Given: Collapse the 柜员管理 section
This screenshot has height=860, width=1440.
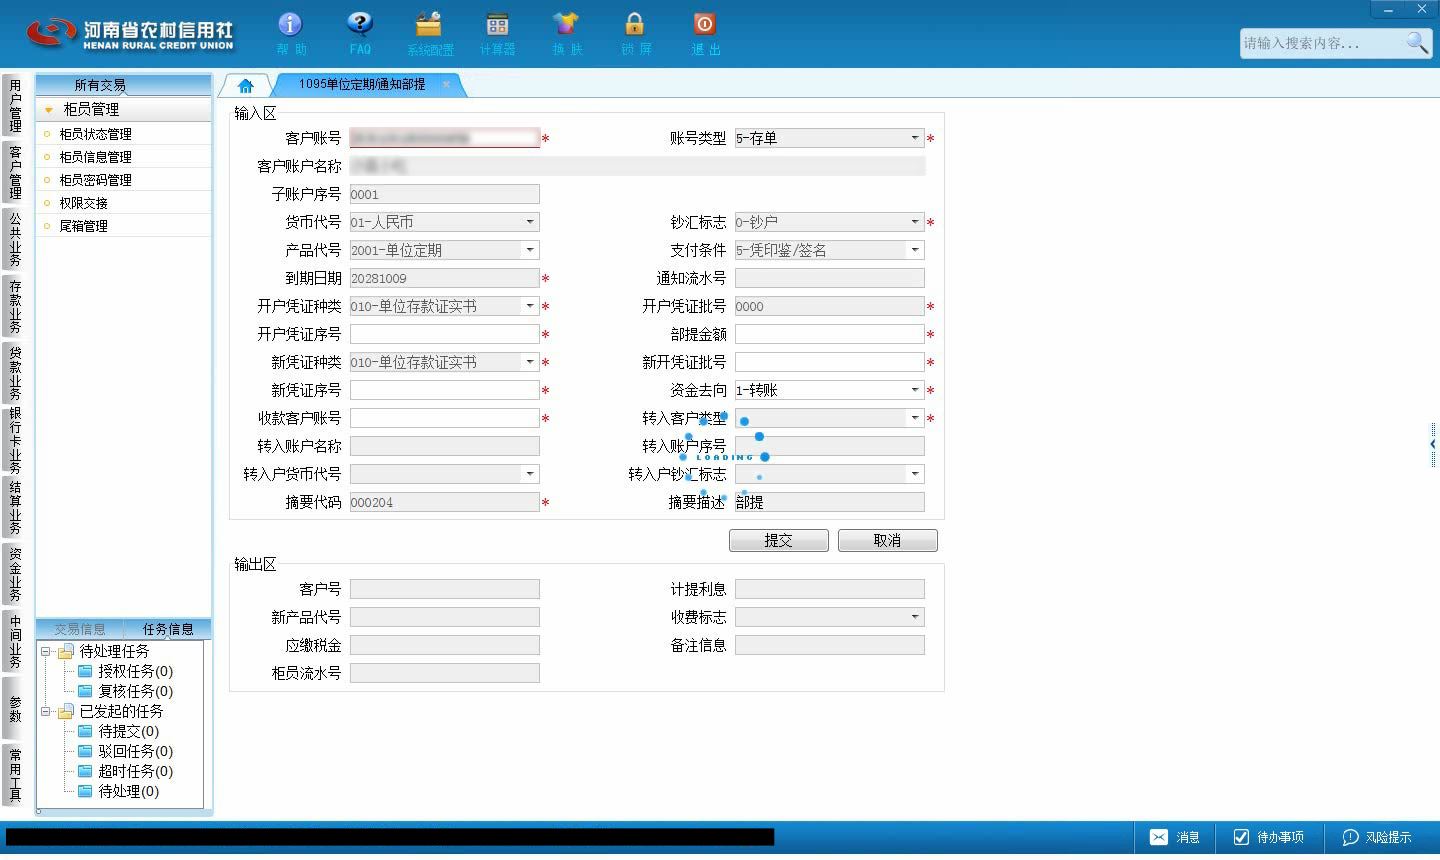Looking at the screenshot, I should (x=48, y=109).
